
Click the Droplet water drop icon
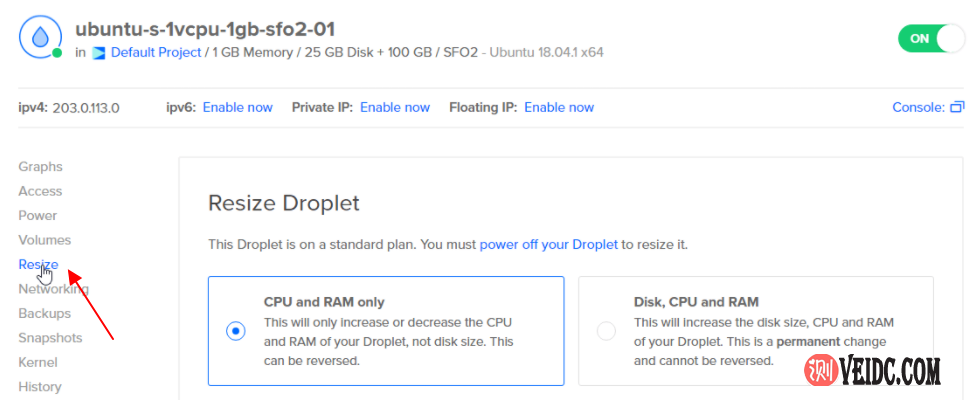40,37
